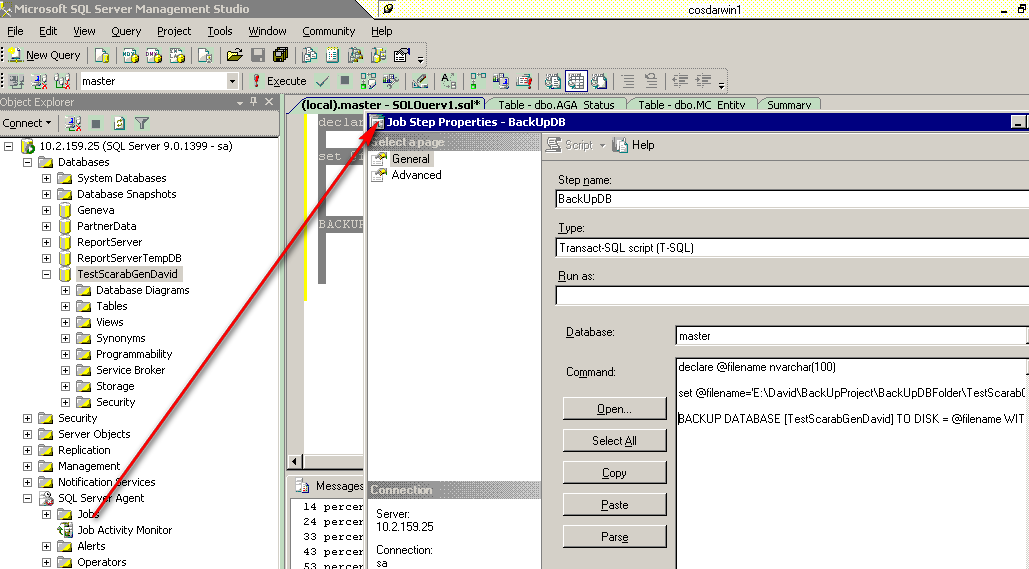This screenshot has width=1029, height=569.
Task: Expand the System Databases node
Action: (47, 179)
